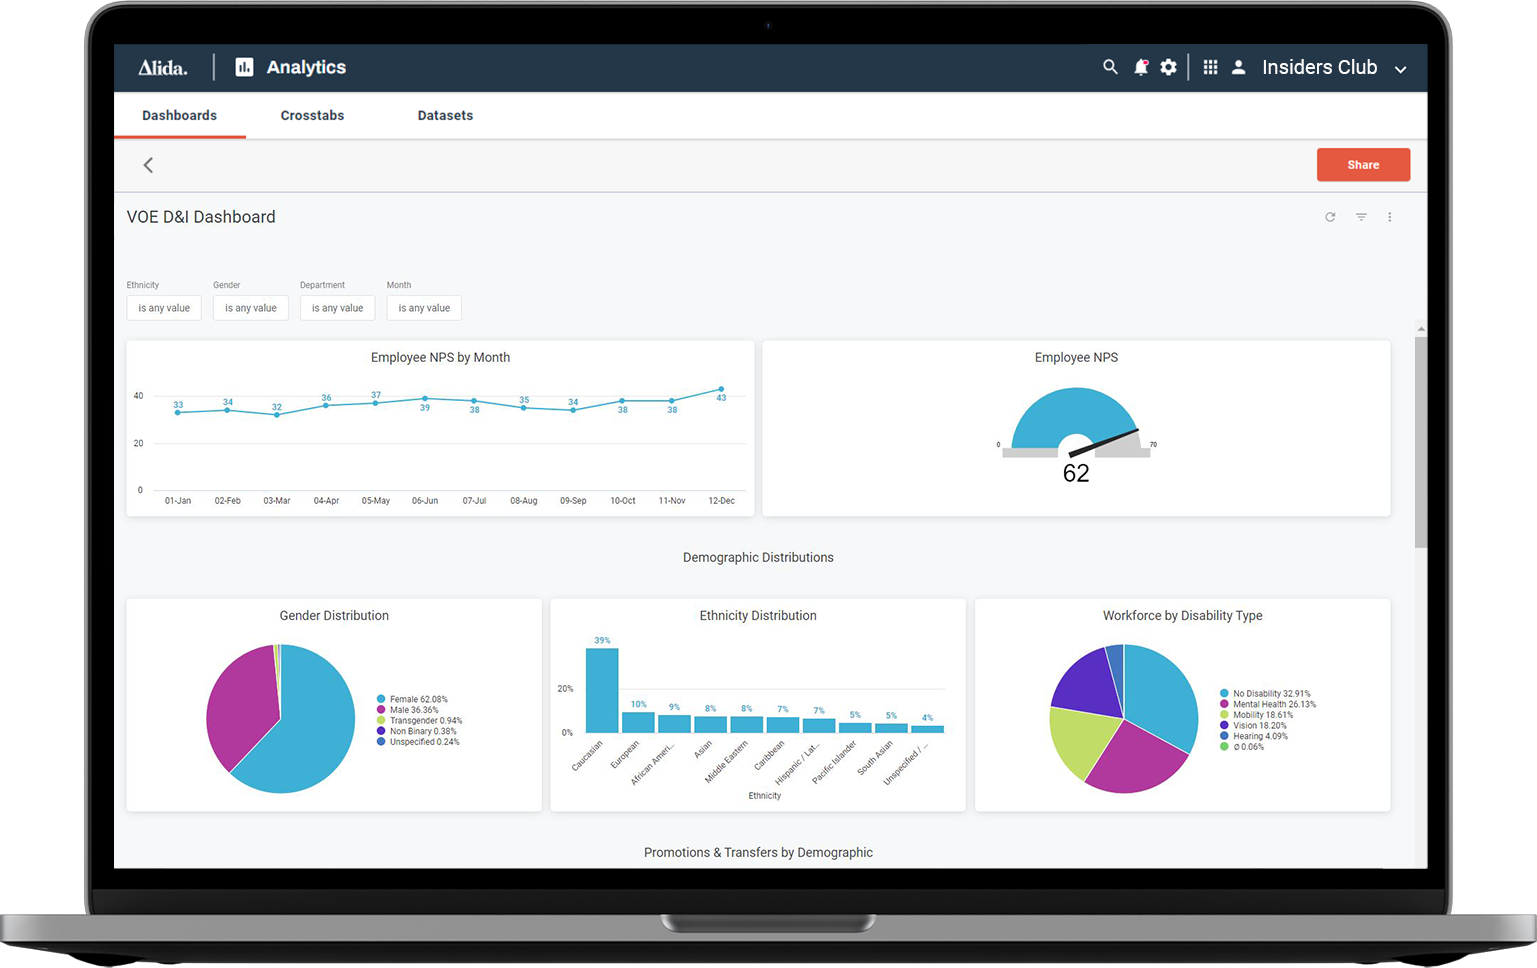This screenshot has height=968, width=1537.
Task: Toggle the Female legend color swatch
Action: (x=381, y=699)
